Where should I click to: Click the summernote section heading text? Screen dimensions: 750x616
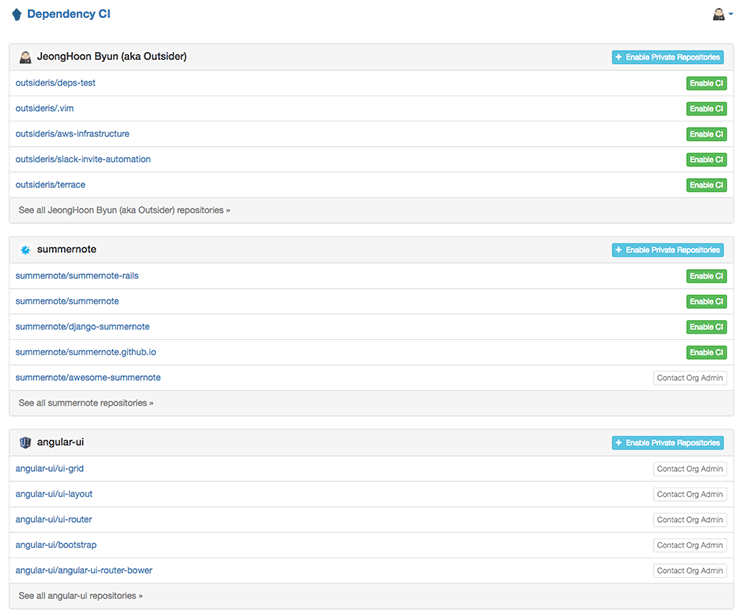[66, 249]
